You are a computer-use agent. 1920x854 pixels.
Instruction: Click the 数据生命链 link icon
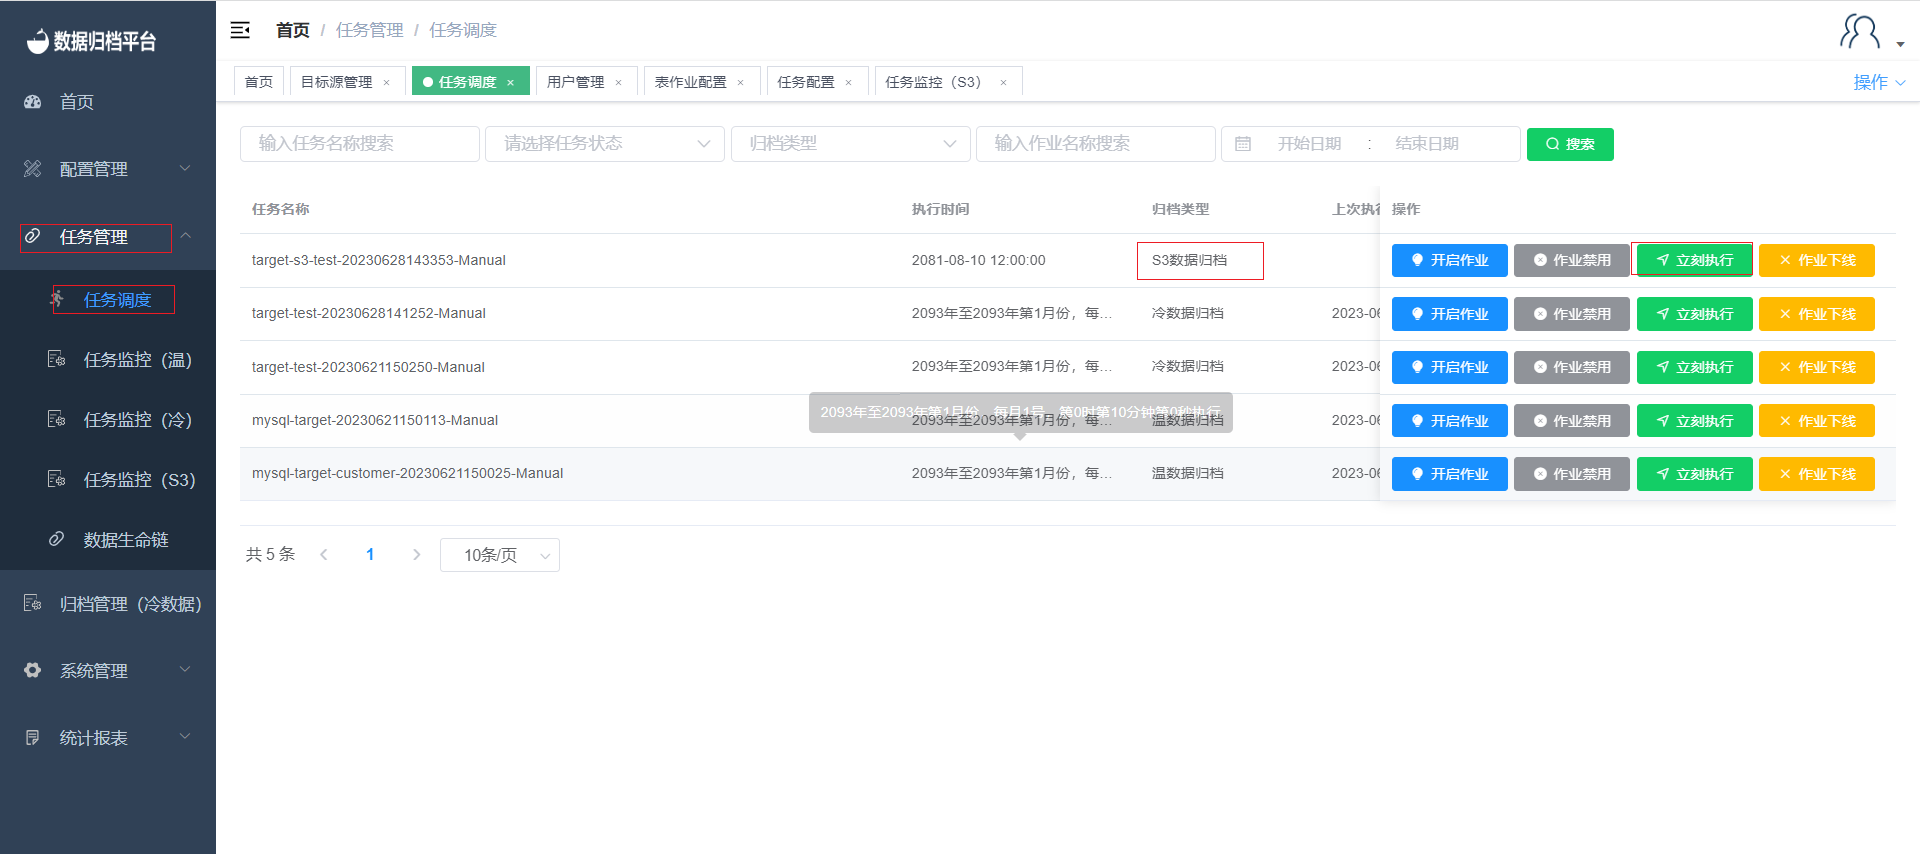[57, 539]
